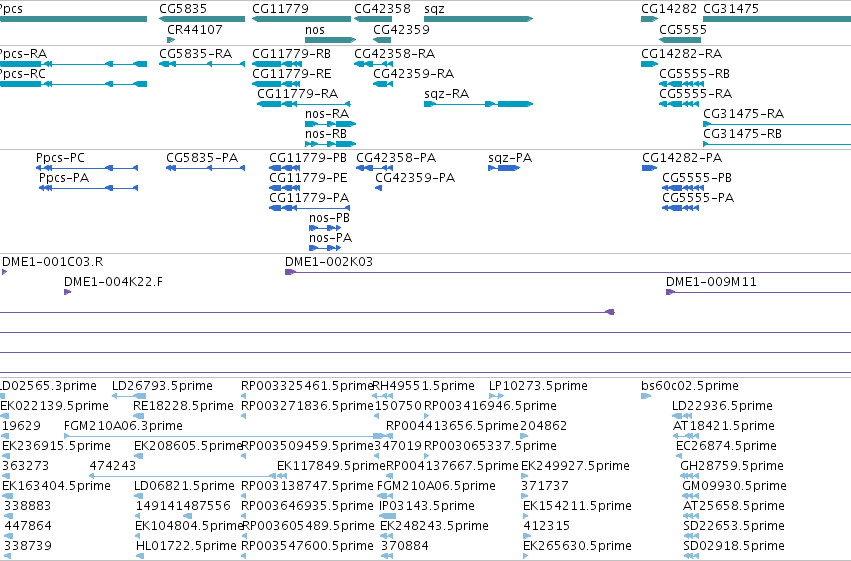Click transcript label CG14282-RA

pos(682,54)
